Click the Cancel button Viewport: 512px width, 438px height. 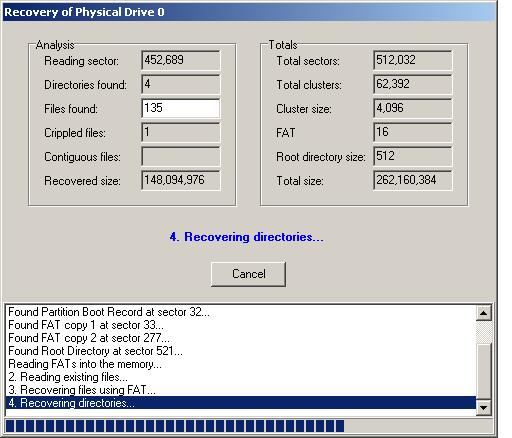[248, 274]
